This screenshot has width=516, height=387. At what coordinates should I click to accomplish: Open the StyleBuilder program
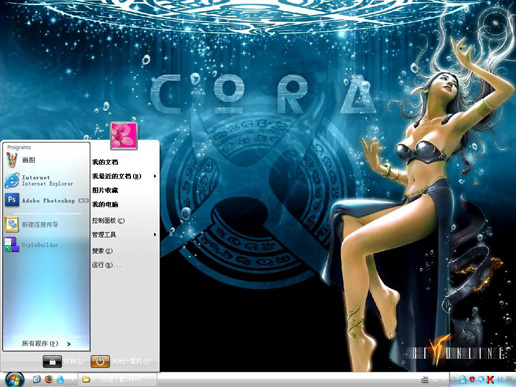pos(47,245)
